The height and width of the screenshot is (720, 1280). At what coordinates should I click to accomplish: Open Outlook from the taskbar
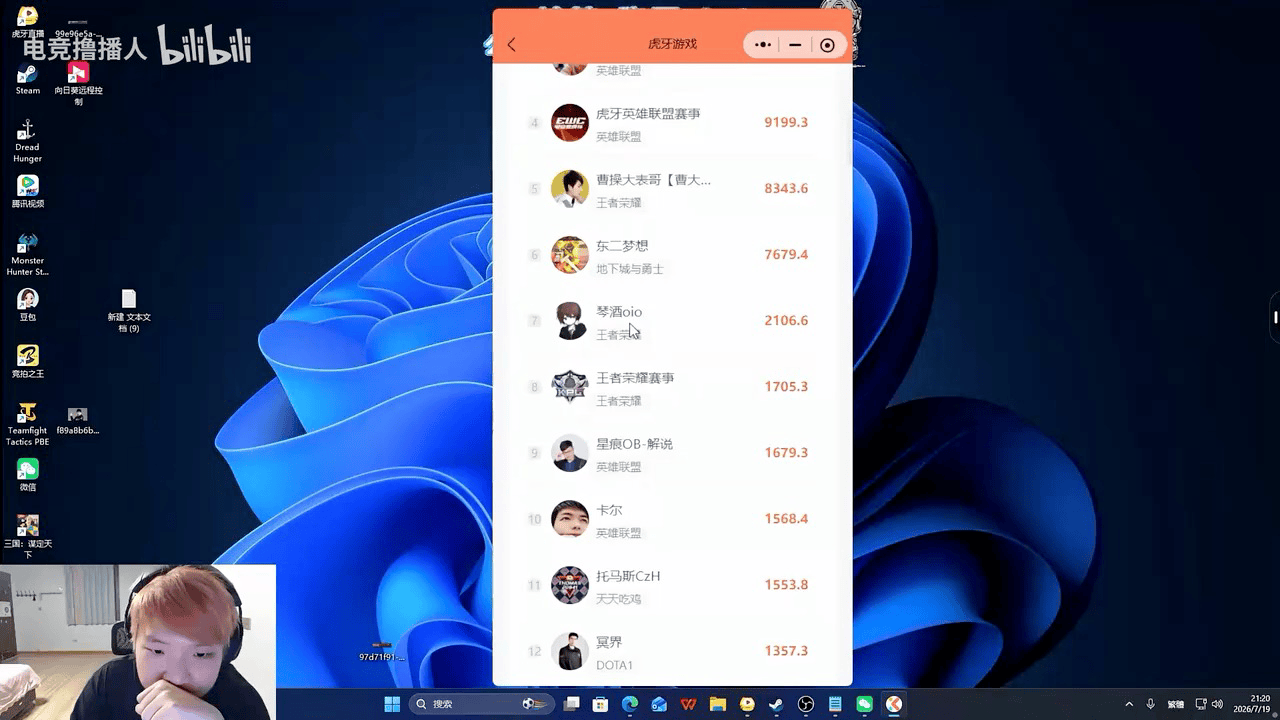(659, 704)
